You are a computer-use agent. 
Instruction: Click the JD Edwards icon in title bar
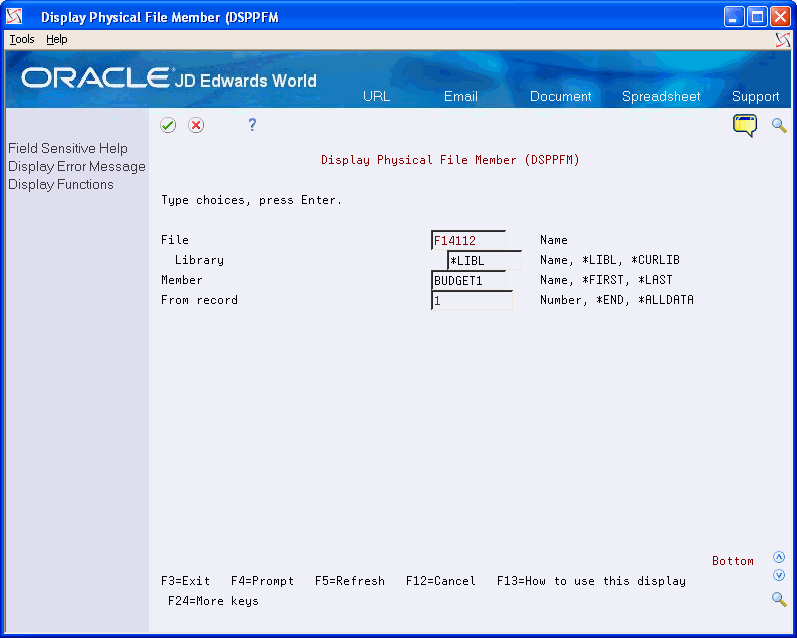[x=14, y=17]
